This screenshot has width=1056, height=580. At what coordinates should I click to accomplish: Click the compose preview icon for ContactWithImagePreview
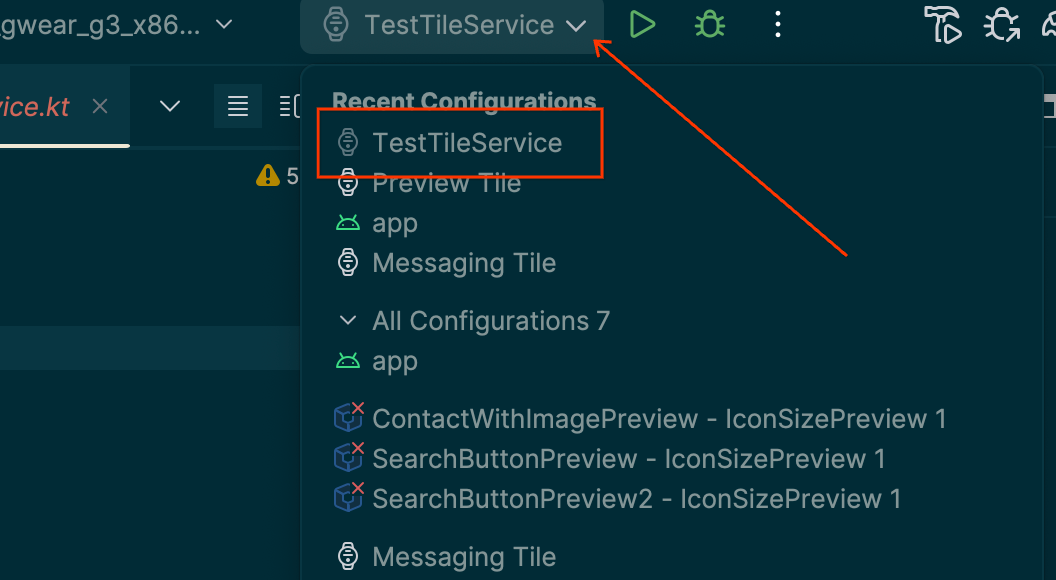tap(347, 418)
